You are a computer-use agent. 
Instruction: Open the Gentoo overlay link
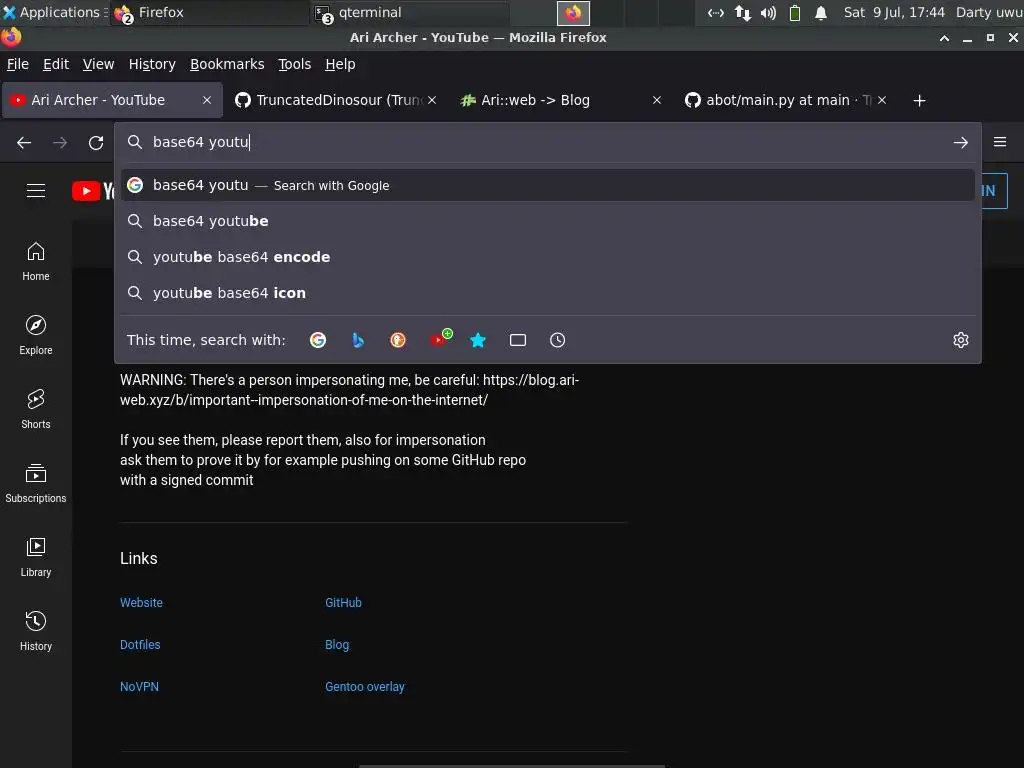tap(364, 686)
